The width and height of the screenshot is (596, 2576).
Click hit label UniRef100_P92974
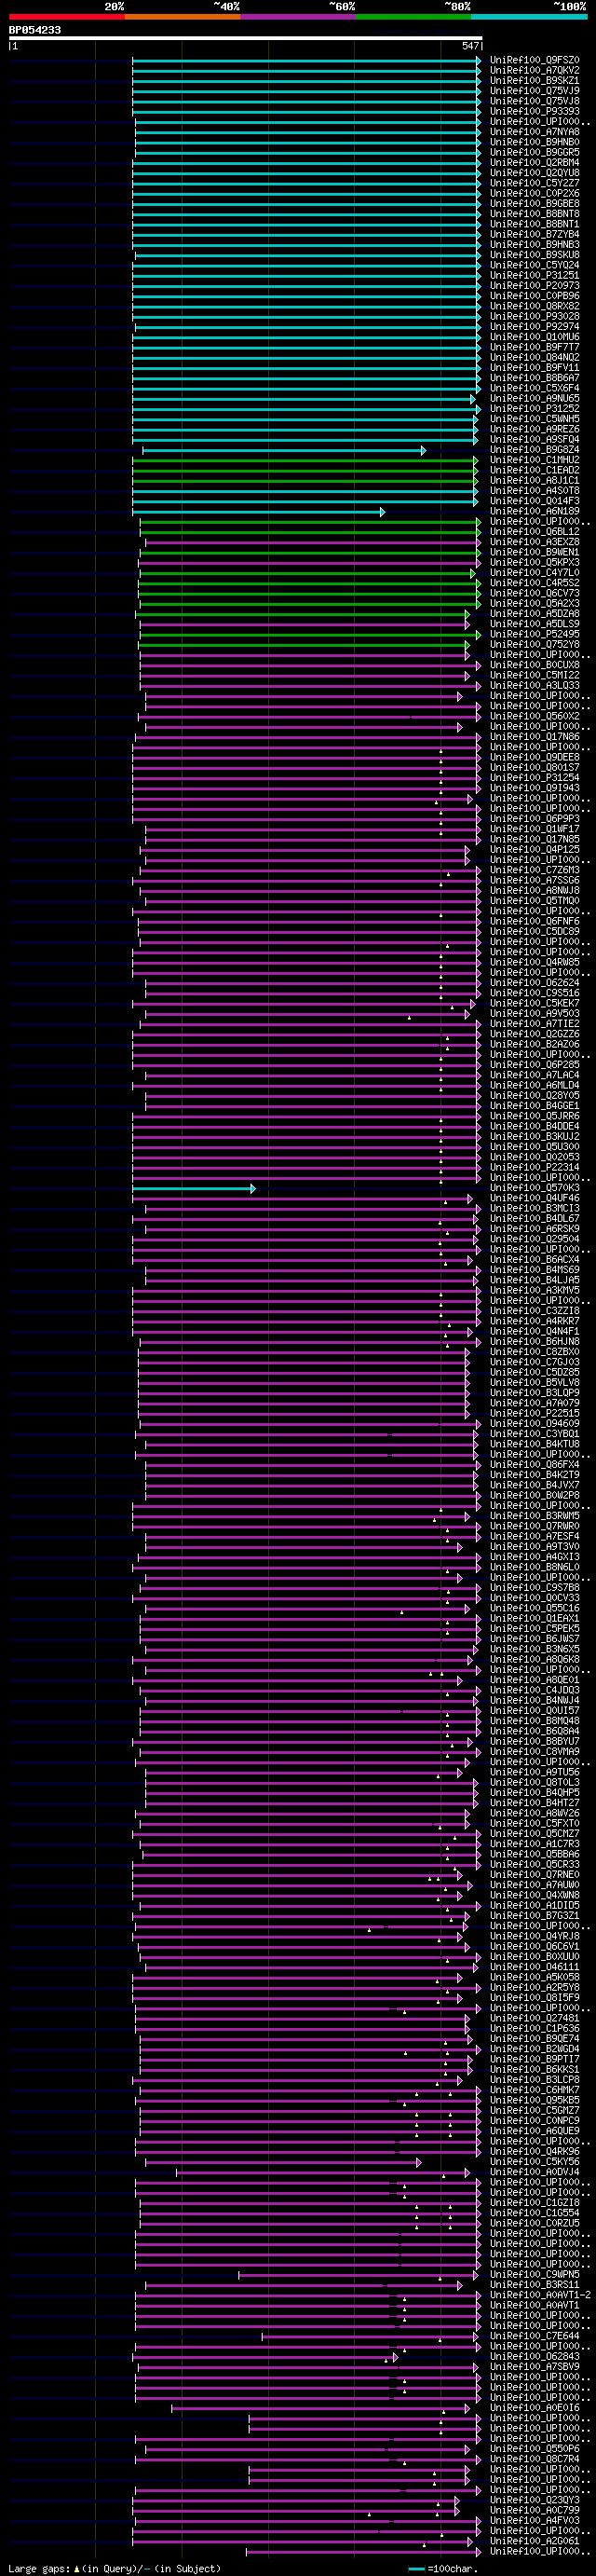pyautogui.click(x=534, y=326)
